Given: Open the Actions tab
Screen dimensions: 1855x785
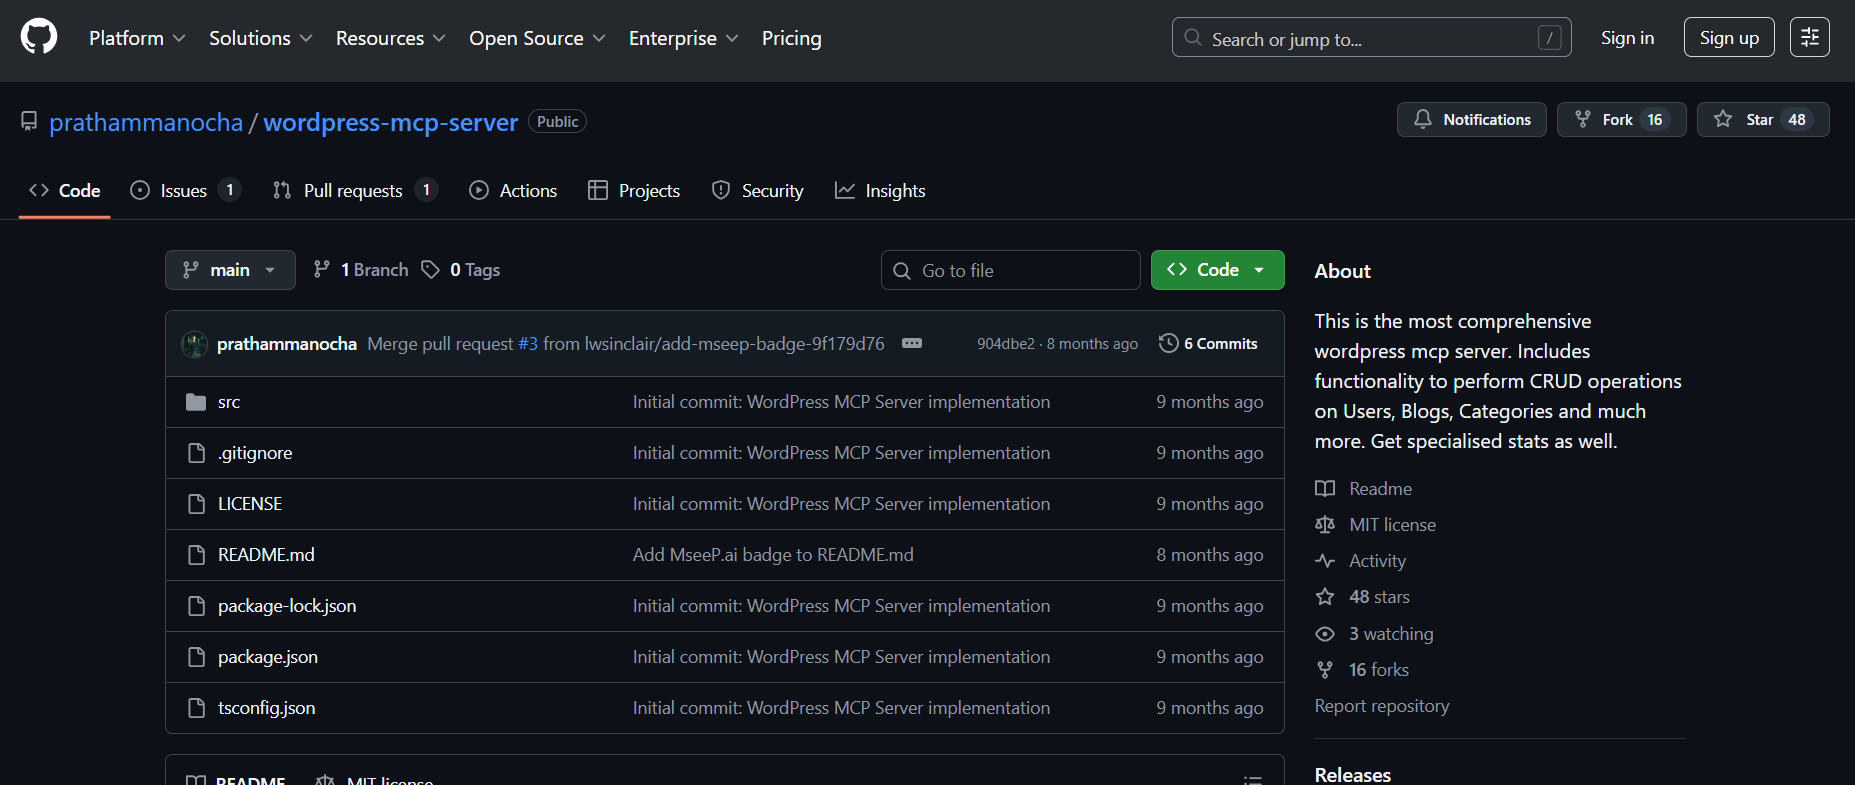Looking at the screenshot, I should point(513,191).
